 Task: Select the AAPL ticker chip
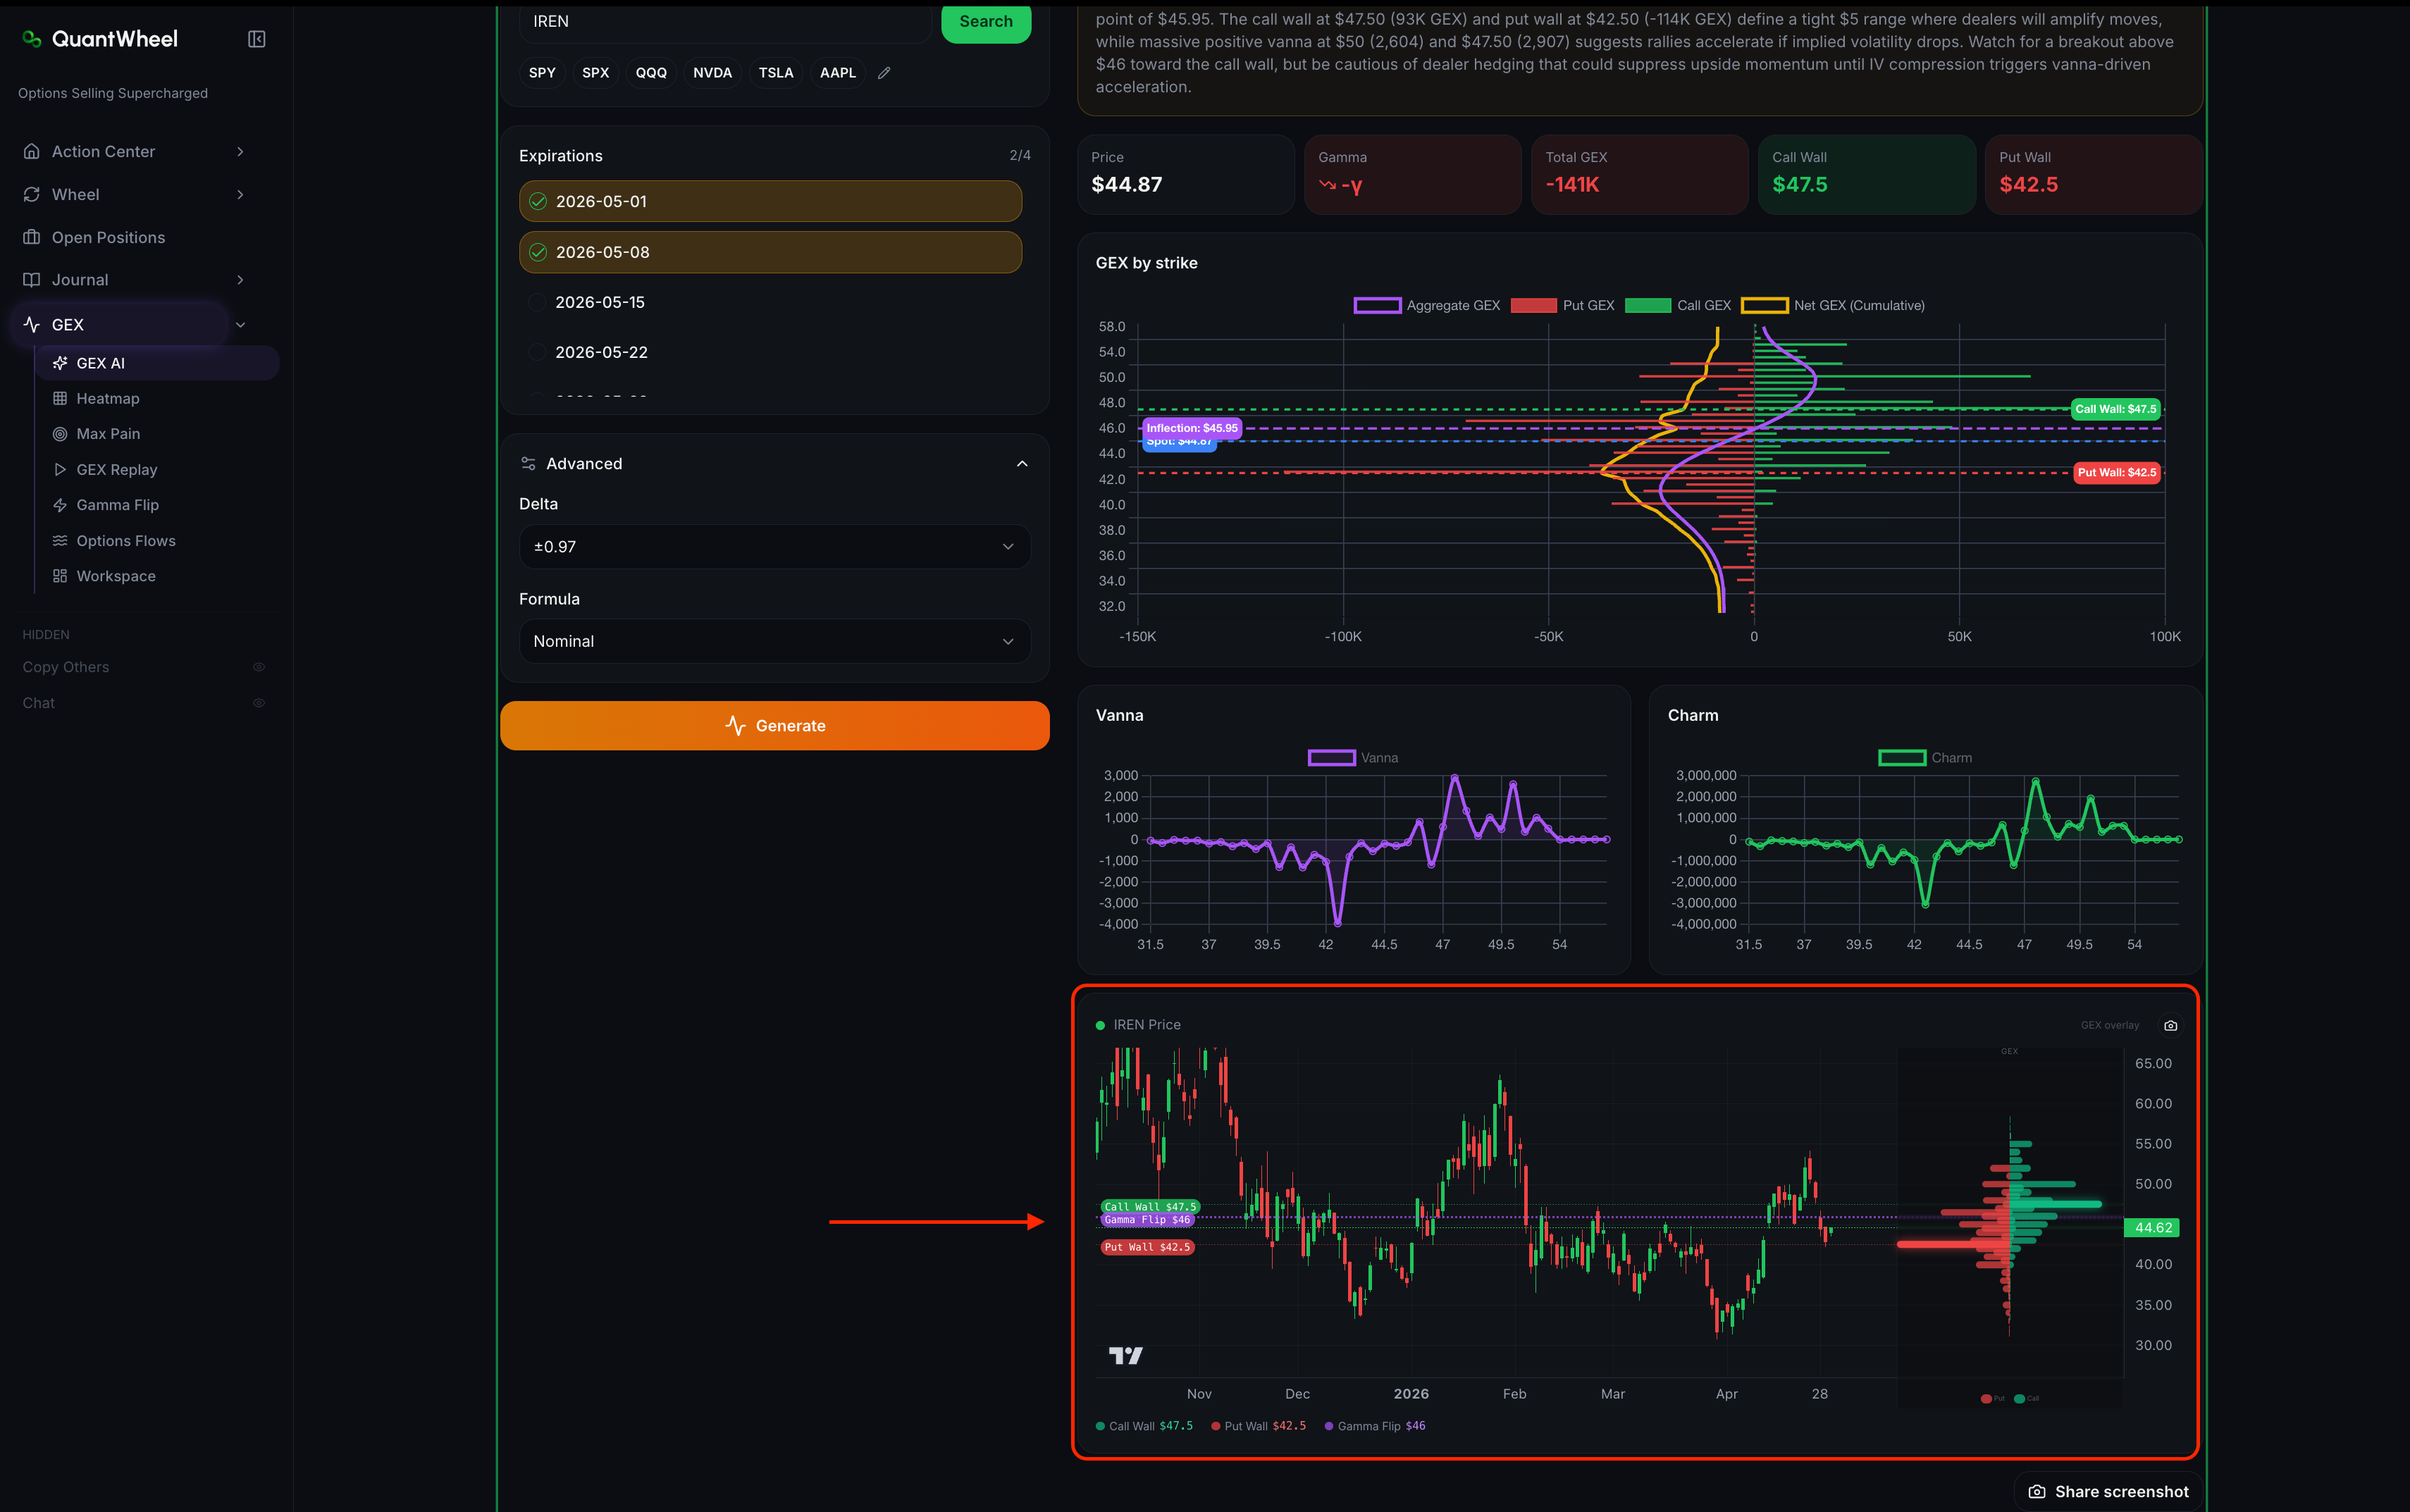pos(838,73)
